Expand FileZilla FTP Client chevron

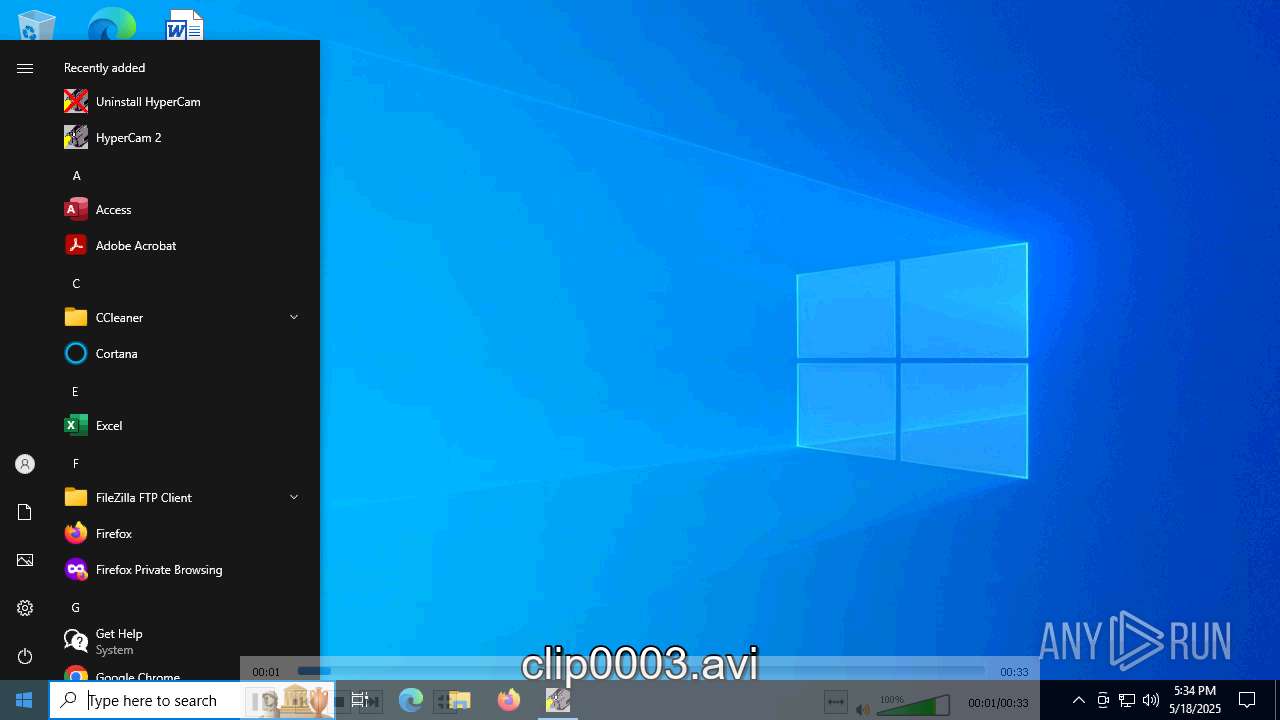pyautogui.click(x=294, y=497)
